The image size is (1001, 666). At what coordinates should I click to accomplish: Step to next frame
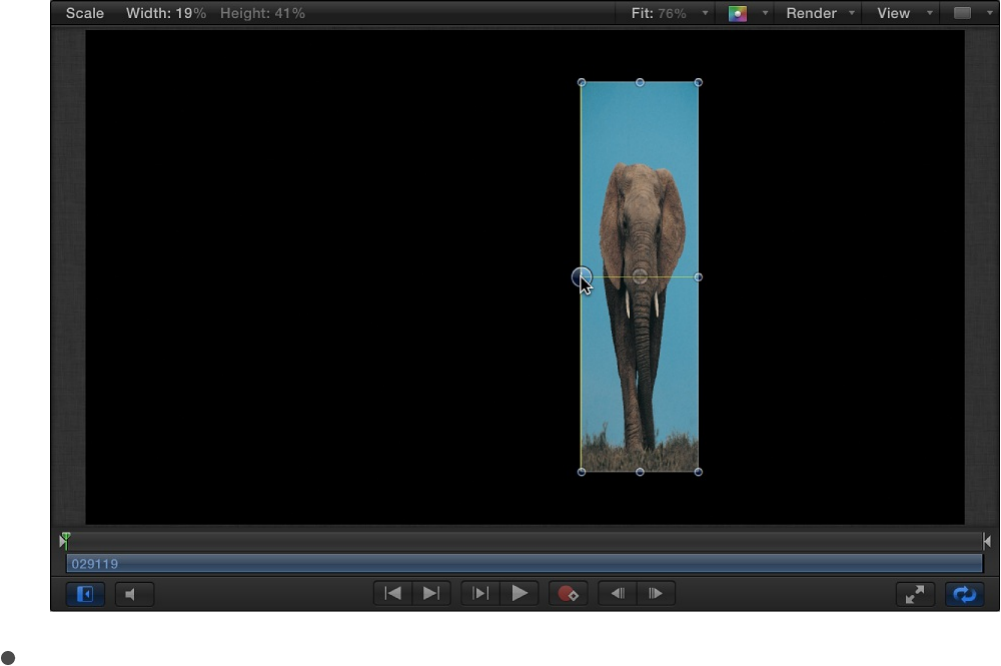[655, 593]
